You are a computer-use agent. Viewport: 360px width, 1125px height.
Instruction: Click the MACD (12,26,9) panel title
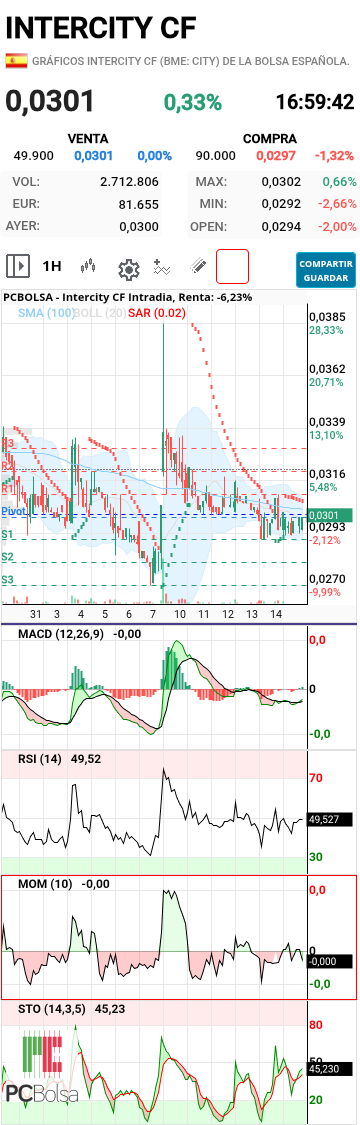(61, 634)
